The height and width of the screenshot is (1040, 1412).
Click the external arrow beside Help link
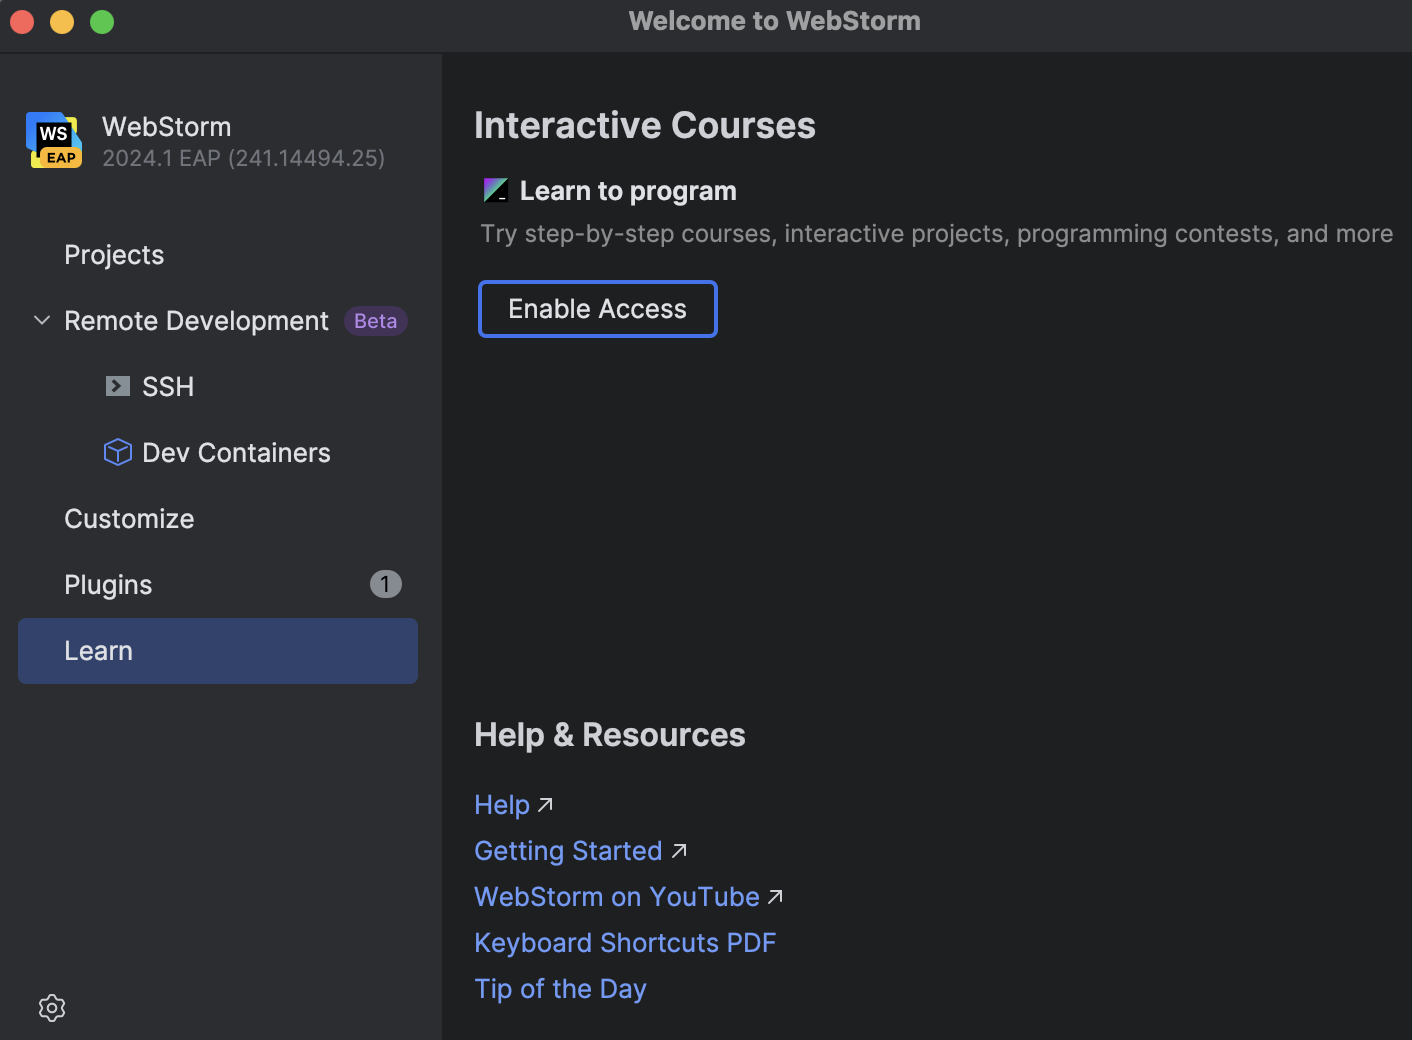coord(545,804)
